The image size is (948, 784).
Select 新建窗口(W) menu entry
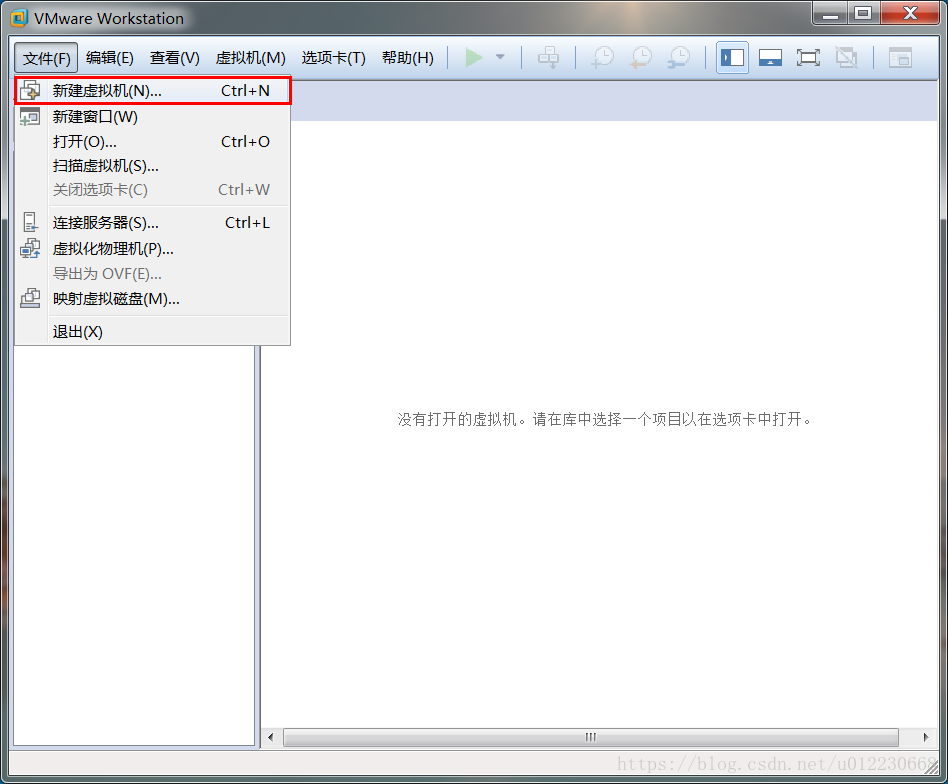(152, 117)
